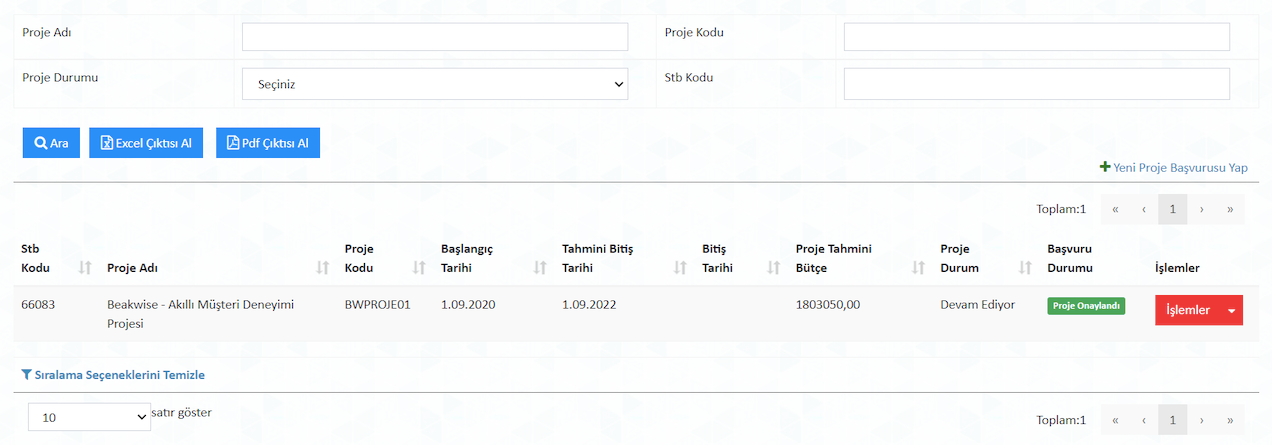Click the Ara search button
The image size is (1272, 445).
tap(51, 143)
